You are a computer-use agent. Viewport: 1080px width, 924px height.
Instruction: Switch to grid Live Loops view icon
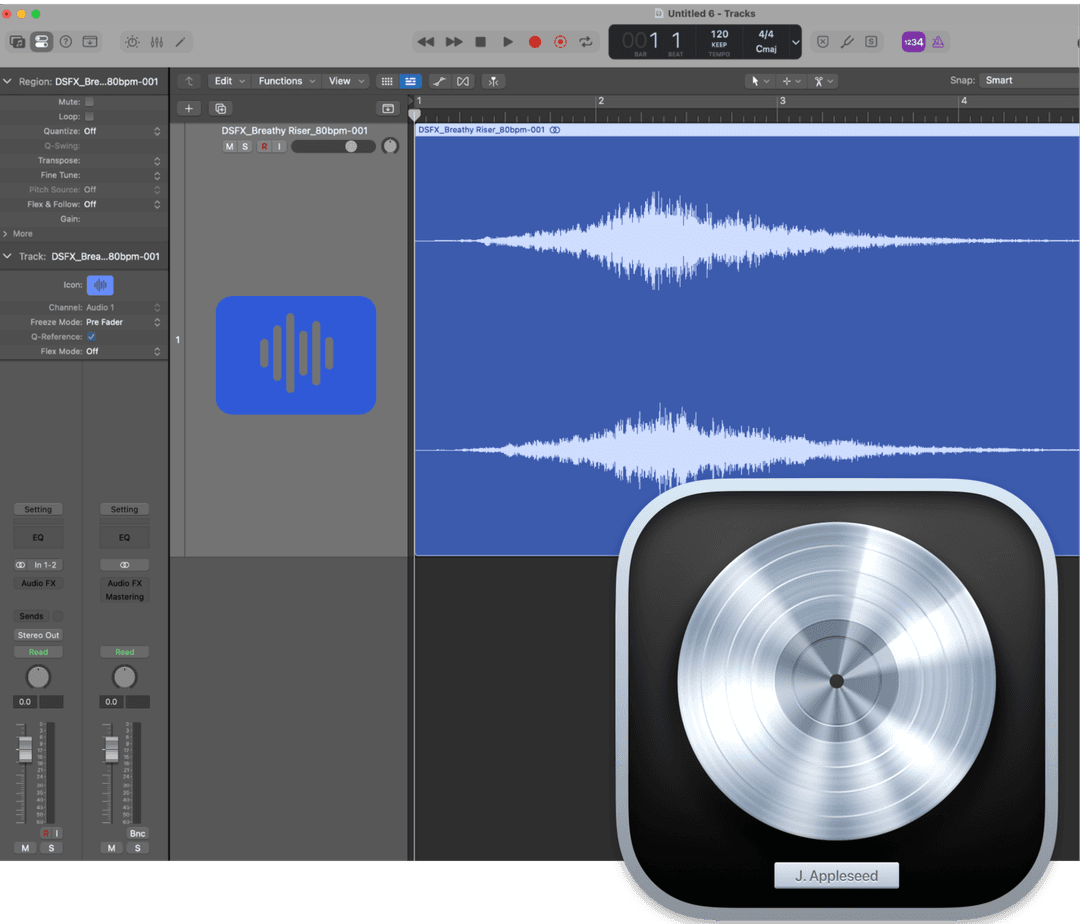pyautogui.click(x=387, y=81)
